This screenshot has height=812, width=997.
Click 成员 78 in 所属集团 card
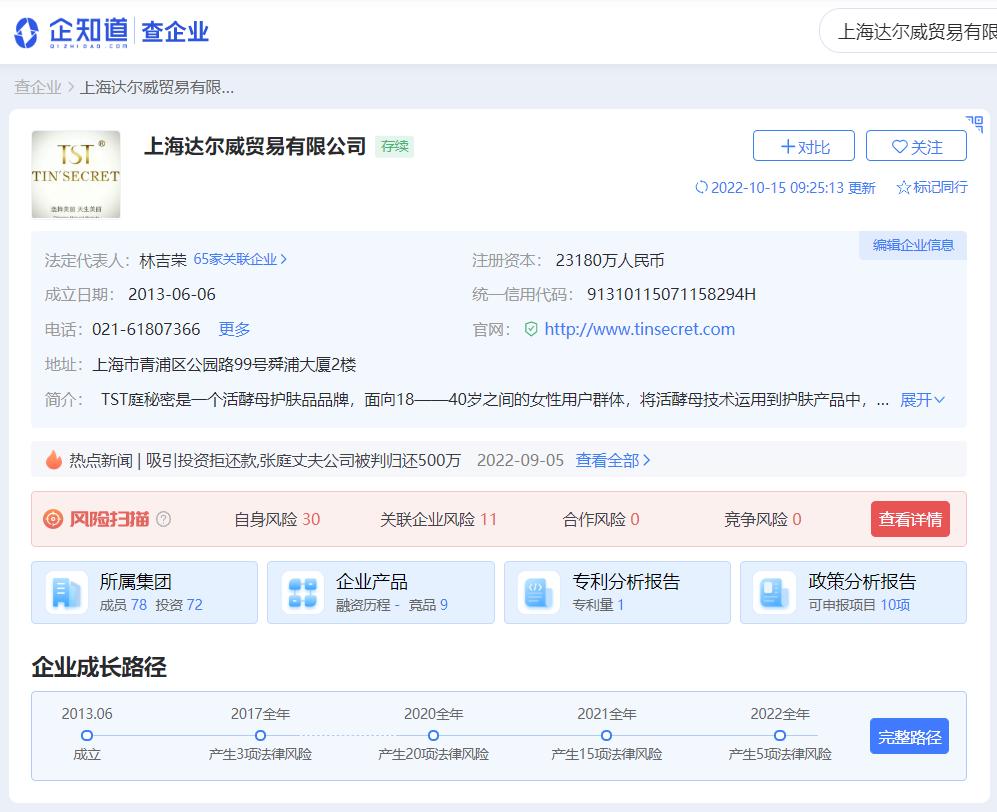[x=123, y=605]
